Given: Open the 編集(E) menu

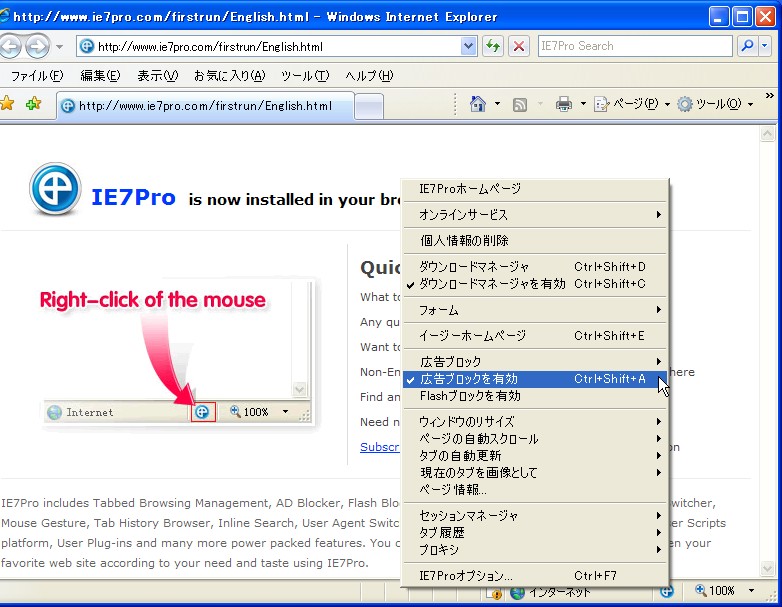Looking at the screenshot, I should tap(100, 76).
